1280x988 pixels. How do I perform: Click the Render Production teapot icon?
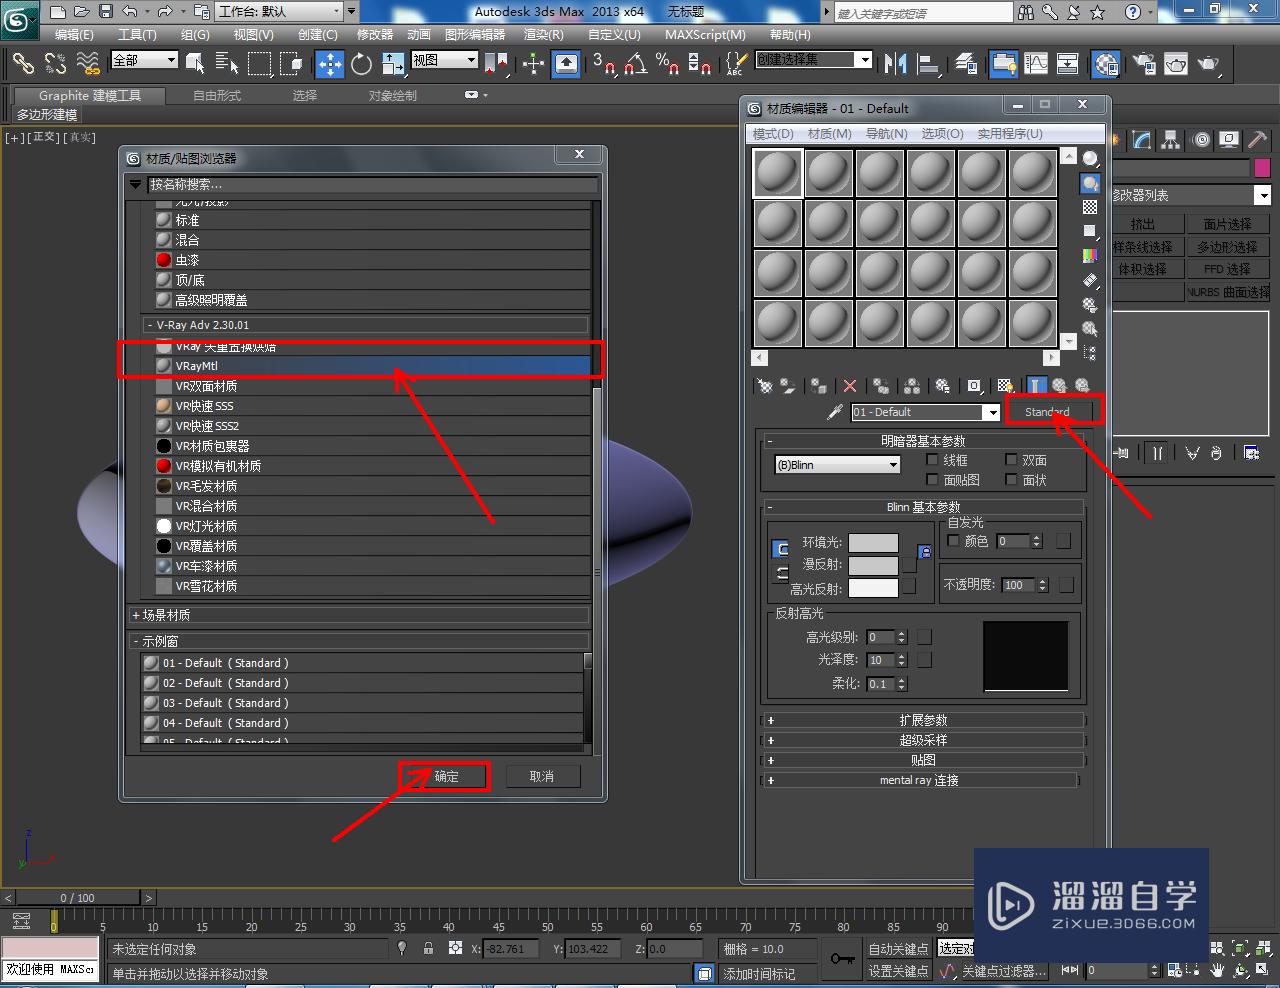click(x=1210, y=64)
